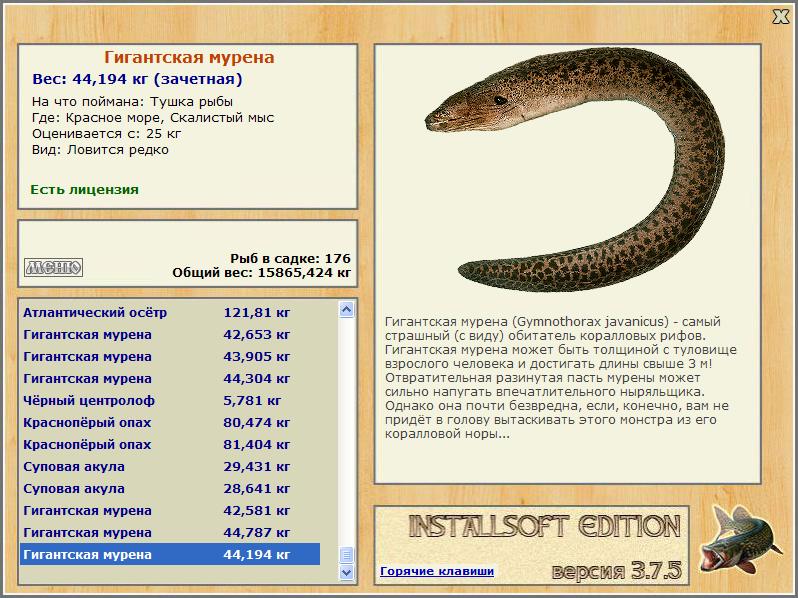Click the Оценивается с: 25 кг line
This screenshot has height=598, width=798.
(106, 134)
